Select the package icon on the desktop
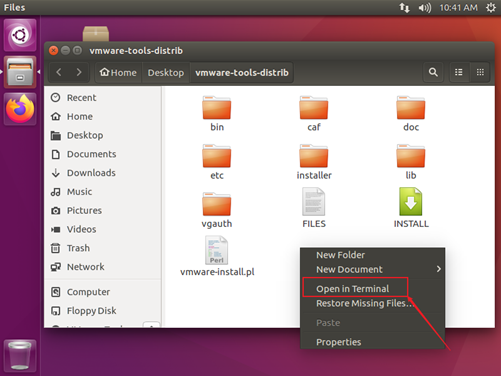 click(96, 34)
